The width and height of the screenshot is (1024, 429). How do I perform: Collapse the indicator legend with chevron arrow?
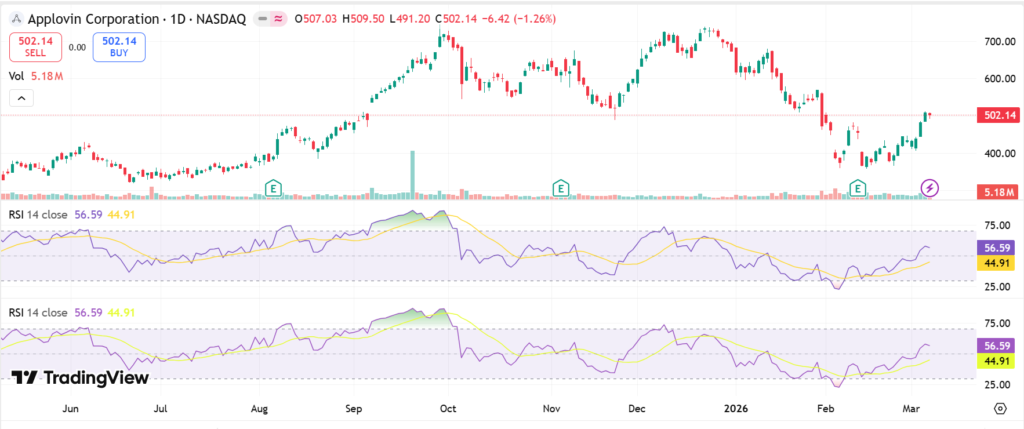(x=19, y=98)
